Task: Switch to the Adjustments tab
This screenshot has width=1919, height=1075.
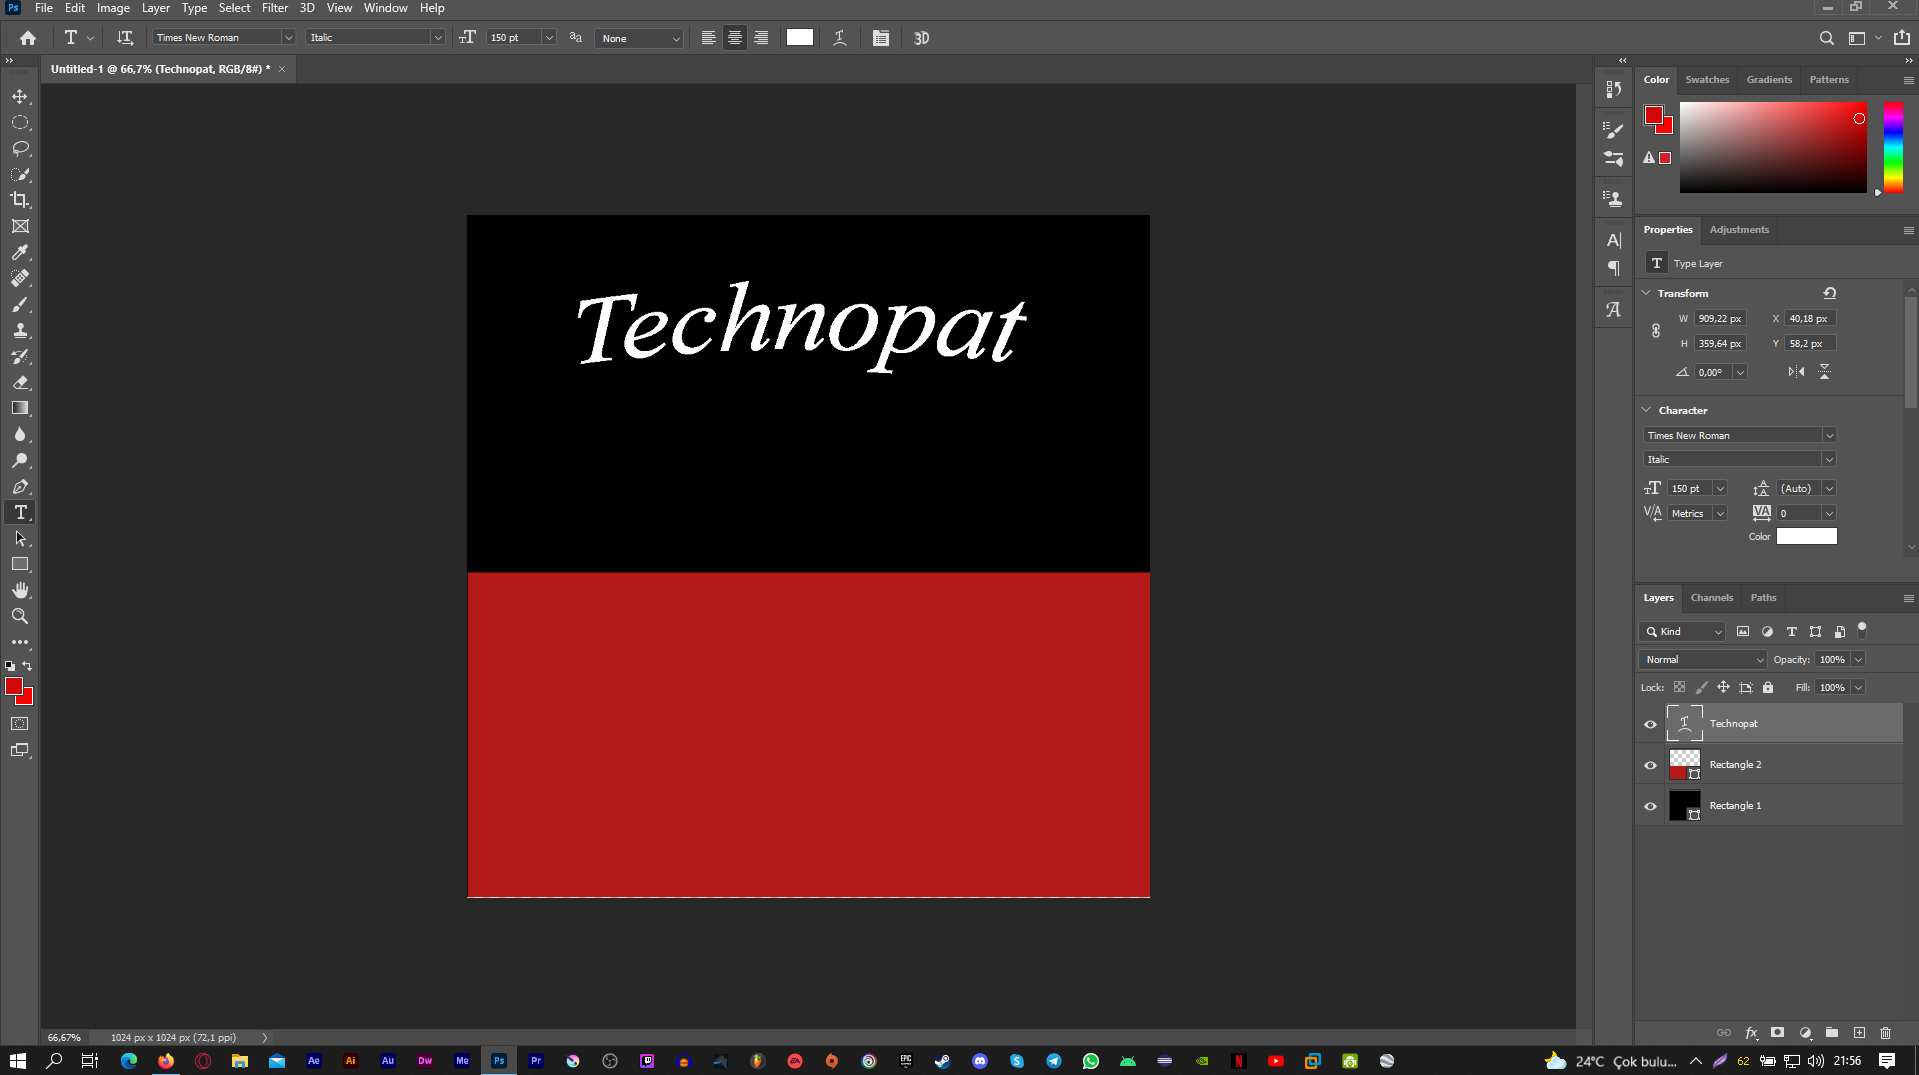Action: pos(1739,230)
